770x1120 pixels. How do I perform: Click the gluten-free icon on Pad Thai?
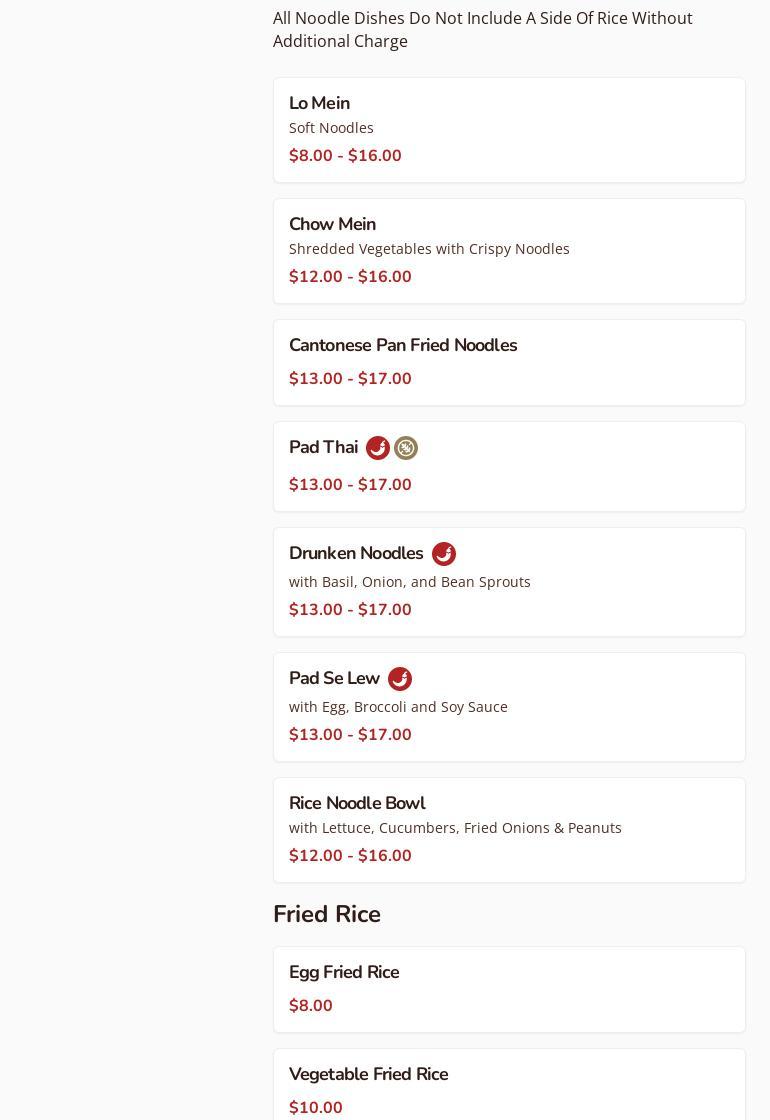pos(406,448)
